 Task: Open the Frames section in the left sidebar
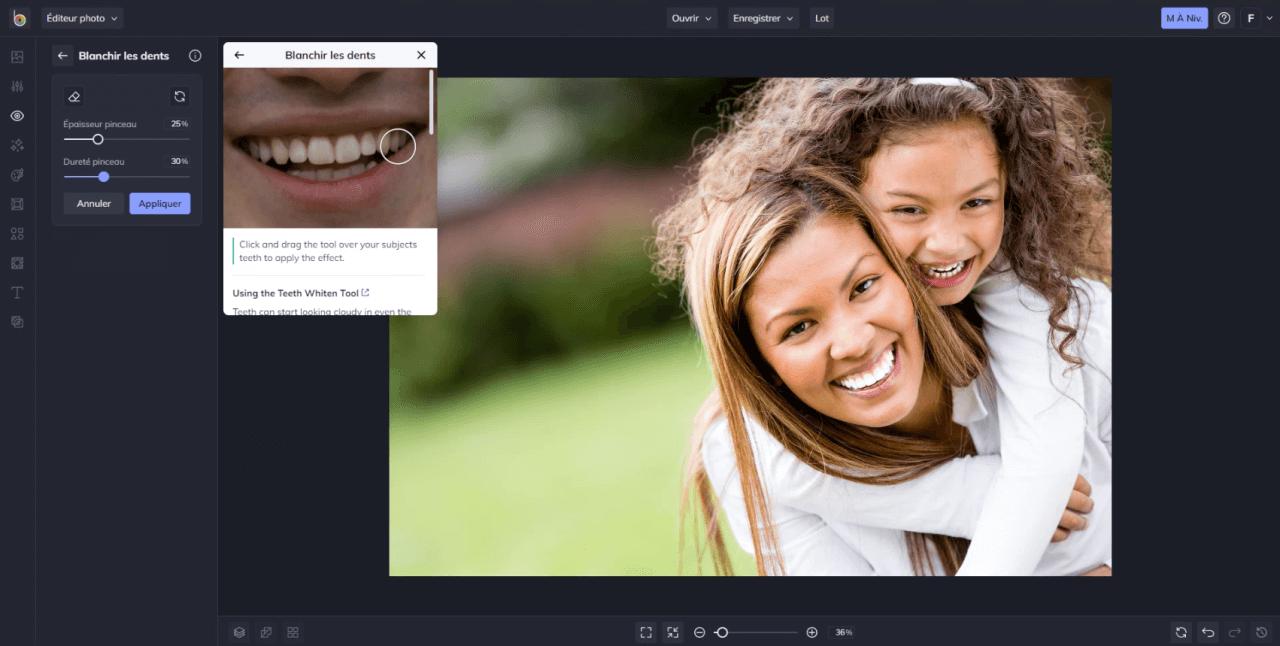click(17, 204)
